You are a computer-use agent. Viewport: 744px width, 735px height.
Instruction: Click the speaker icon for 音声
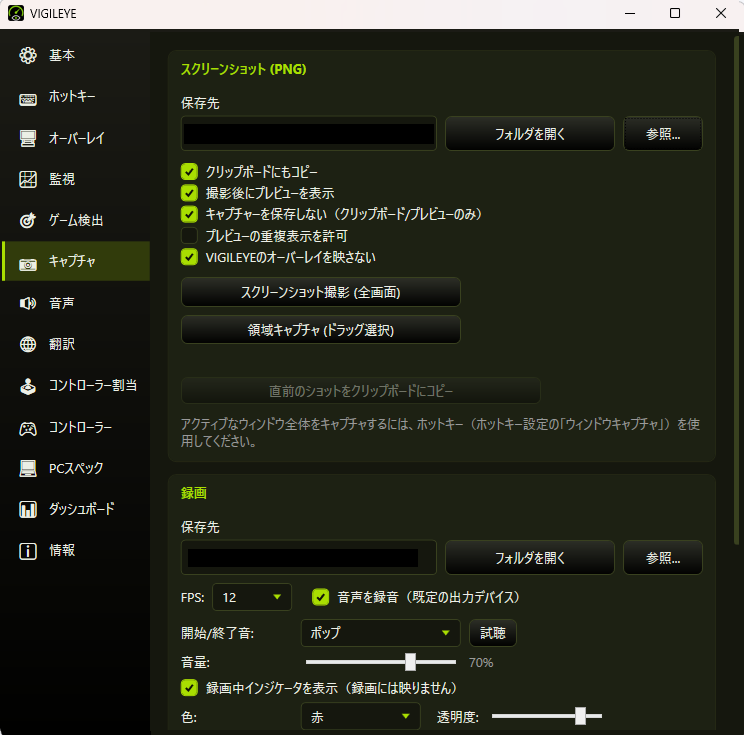(x=28, y=303)
